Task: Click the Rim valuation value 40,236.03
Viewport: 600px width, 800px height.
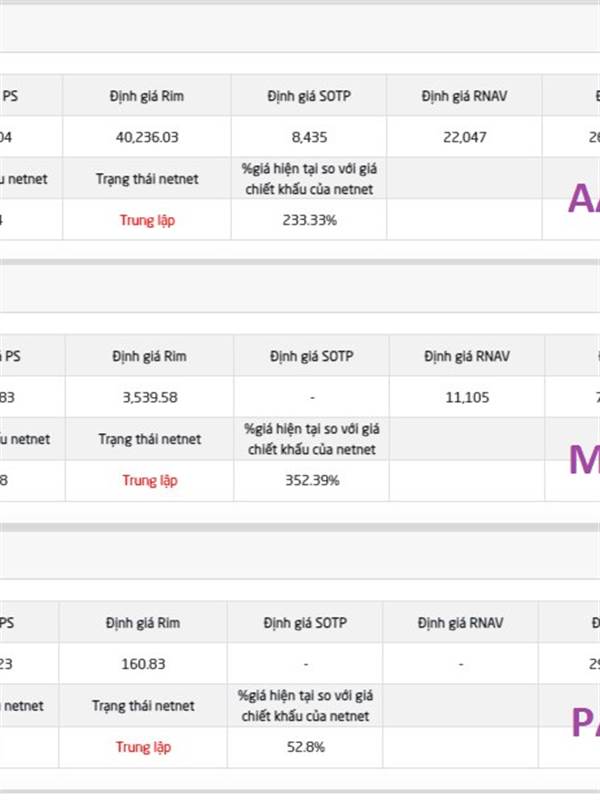Action: (147, 137)
